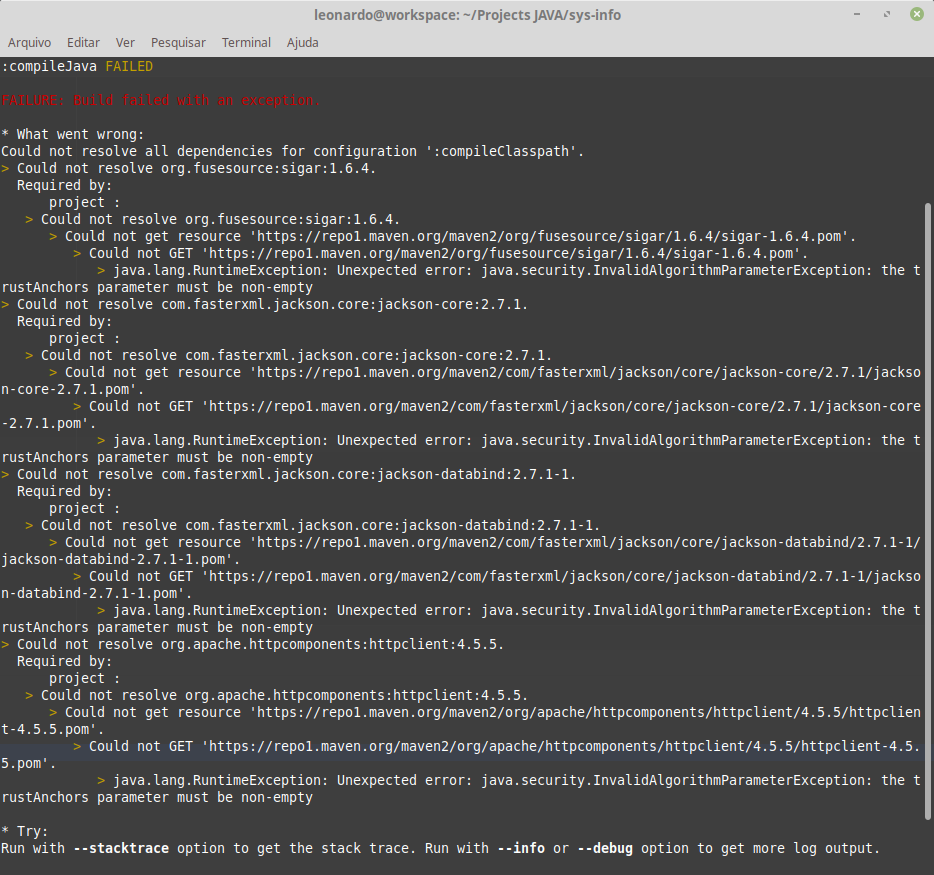The width and height of the screenshot is (934, 875).
Task: Open the Arquivo menu
Action: 29,43
